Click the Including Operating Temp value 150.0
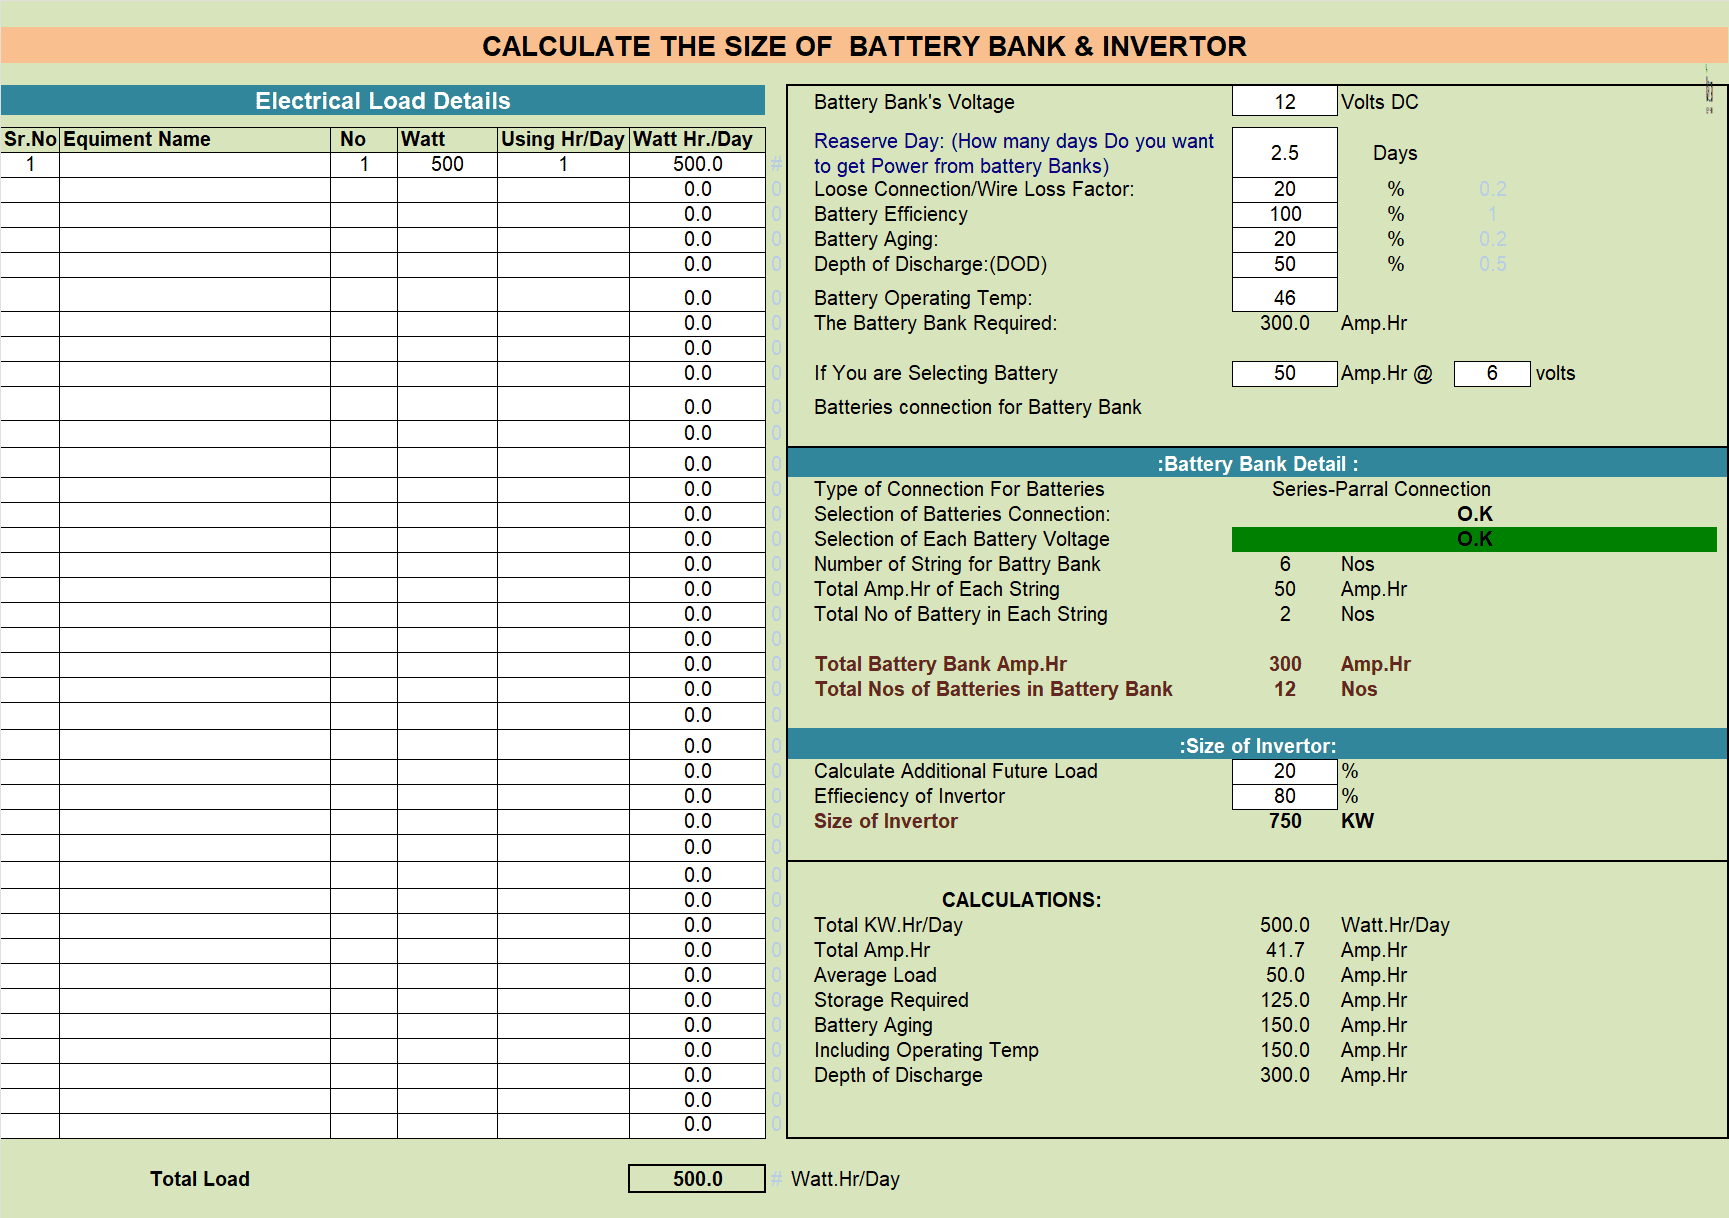 tap(1284, 1051)
